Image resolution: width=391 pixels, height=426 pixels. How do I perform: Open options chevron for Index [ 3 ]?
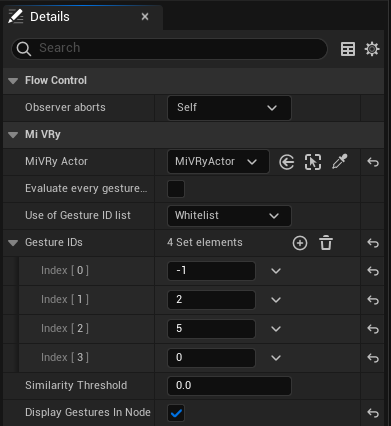pos(276,358)
